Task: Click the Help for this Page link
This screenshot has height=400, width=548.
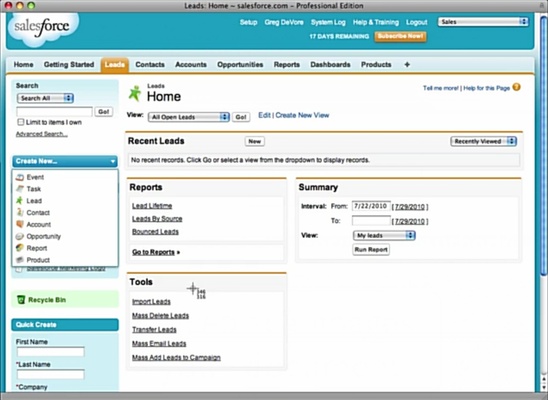Action: [x=486, y=88]
